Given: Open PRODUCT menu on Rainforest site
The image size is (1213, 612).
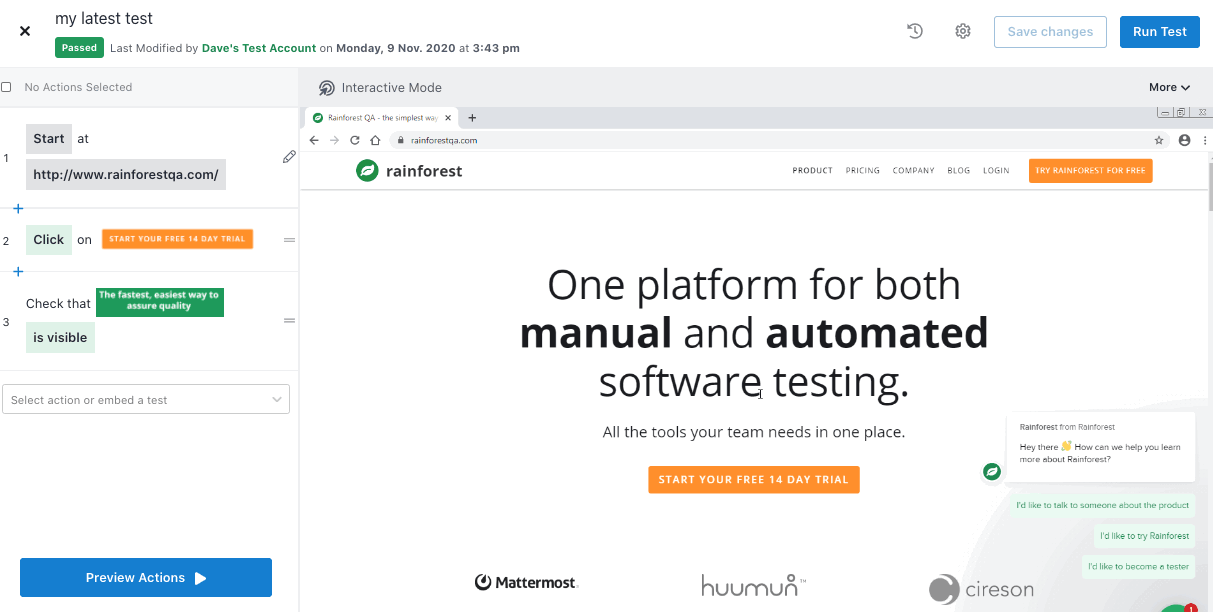Looking at the screenshot, I should [x=812, y=171].
